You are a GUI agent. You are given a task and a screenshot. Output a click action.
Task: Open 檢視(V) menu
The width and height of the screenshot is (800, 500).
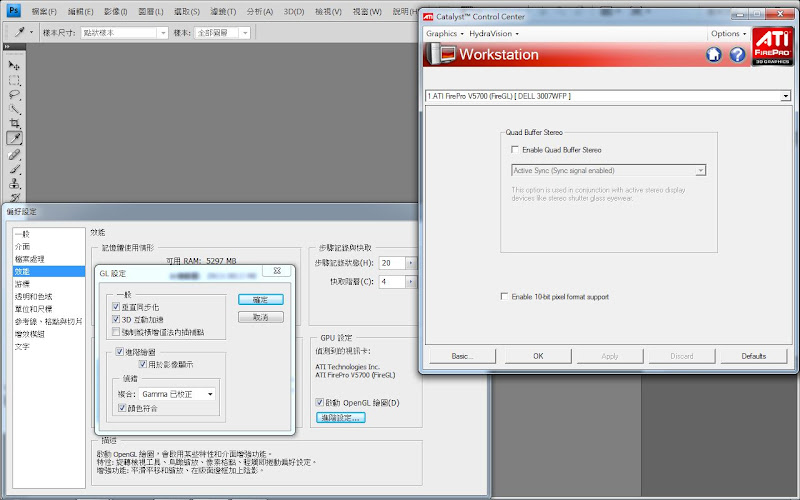[329, 11]
